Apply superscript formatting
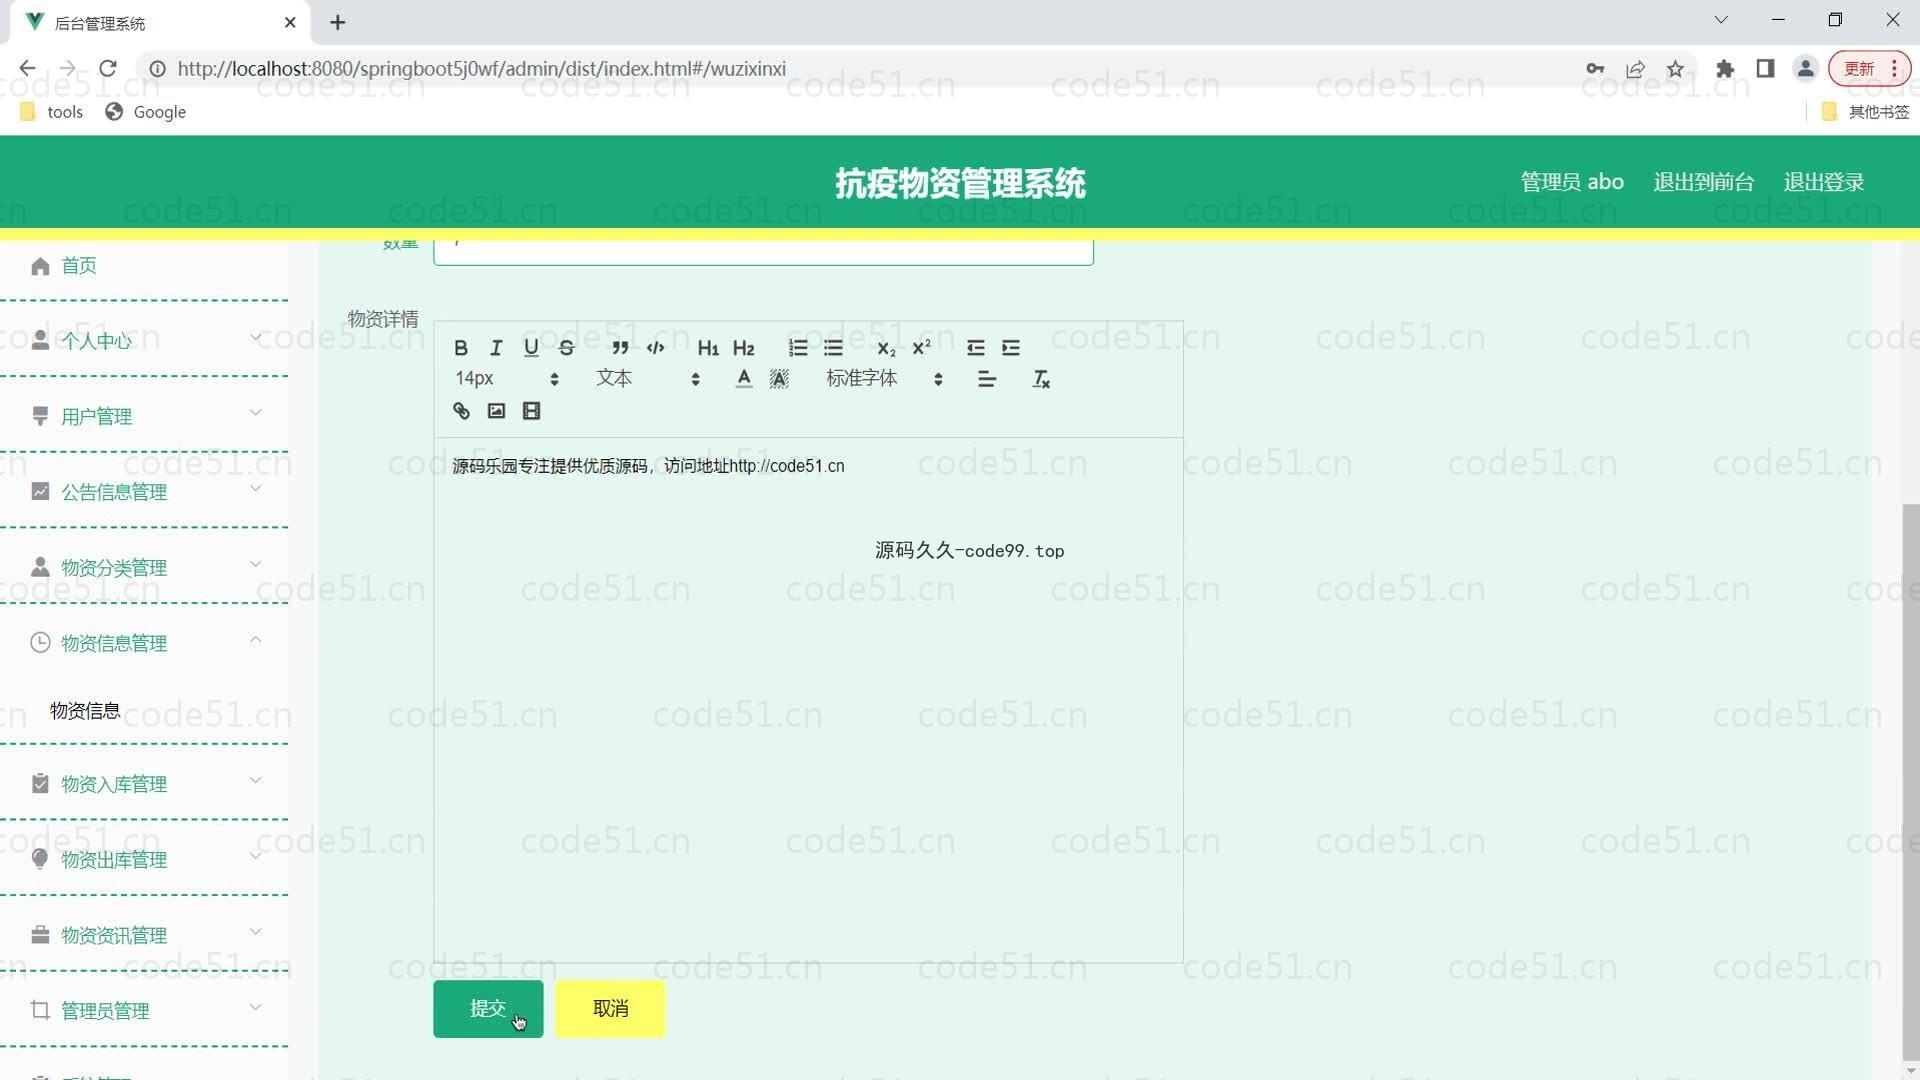Viewport: 1920px width, 1080px height. click(921, 348)
